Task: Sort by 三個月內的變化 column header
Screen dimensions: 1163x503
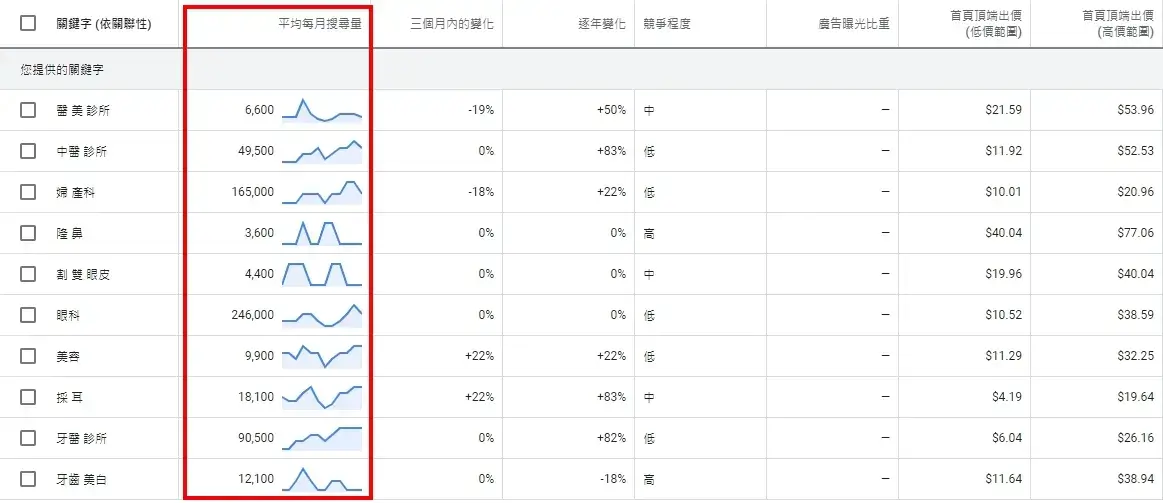Action: point(452,23)
